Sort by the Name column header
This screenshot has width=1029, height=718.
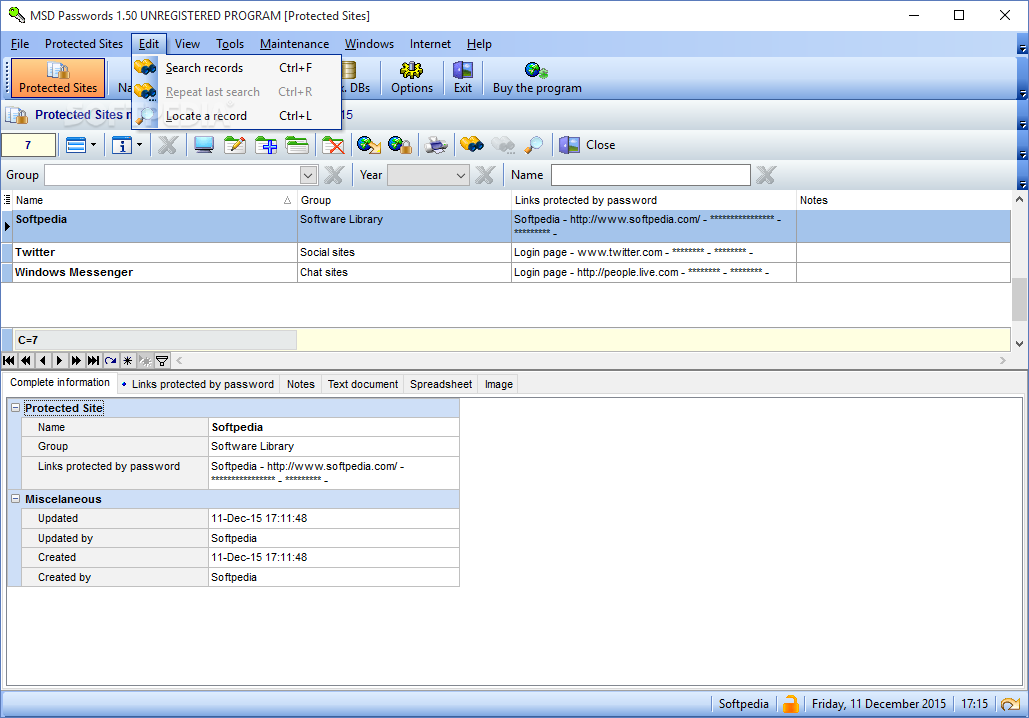click(154, 200)
